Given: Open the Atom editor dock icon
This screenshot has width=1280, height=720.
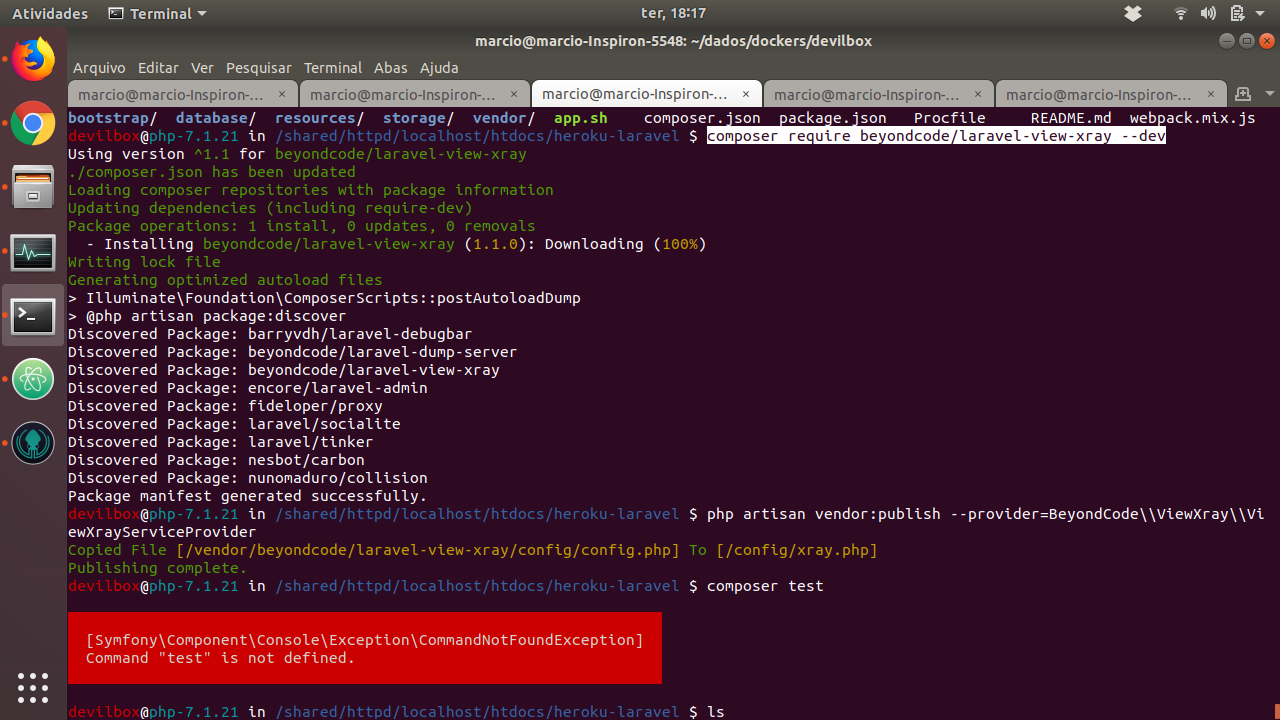Looking at the screenshot, I should [33, 380].
